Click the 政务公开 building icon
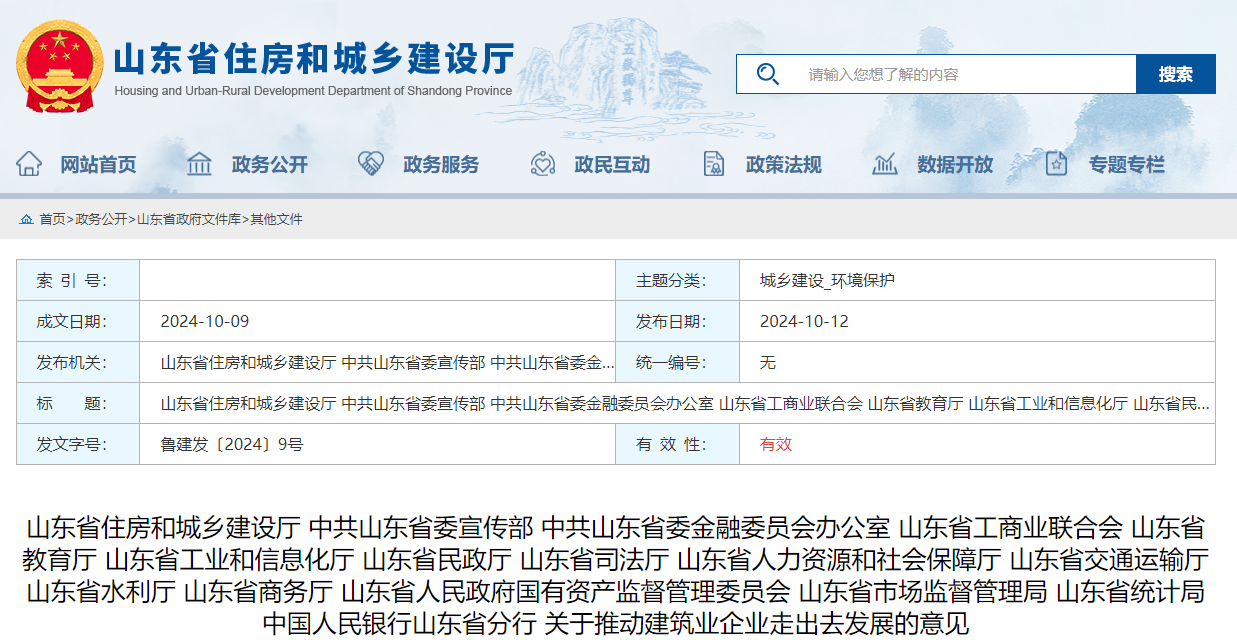 click(199, 164)
